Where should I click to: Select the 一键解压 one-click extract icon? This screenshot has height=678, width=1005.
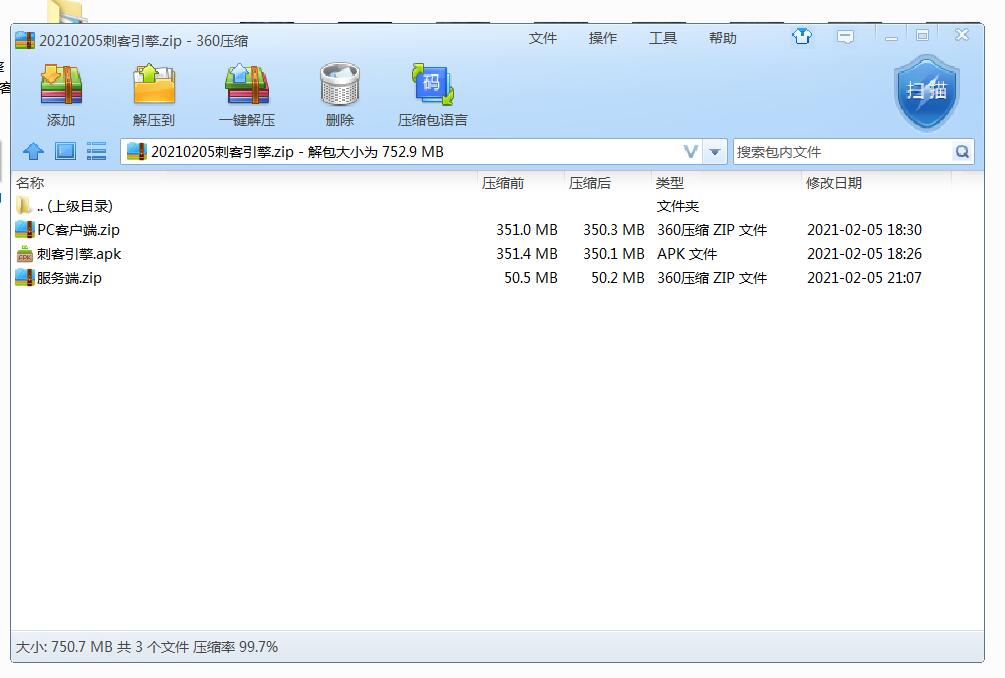(247, 85)
